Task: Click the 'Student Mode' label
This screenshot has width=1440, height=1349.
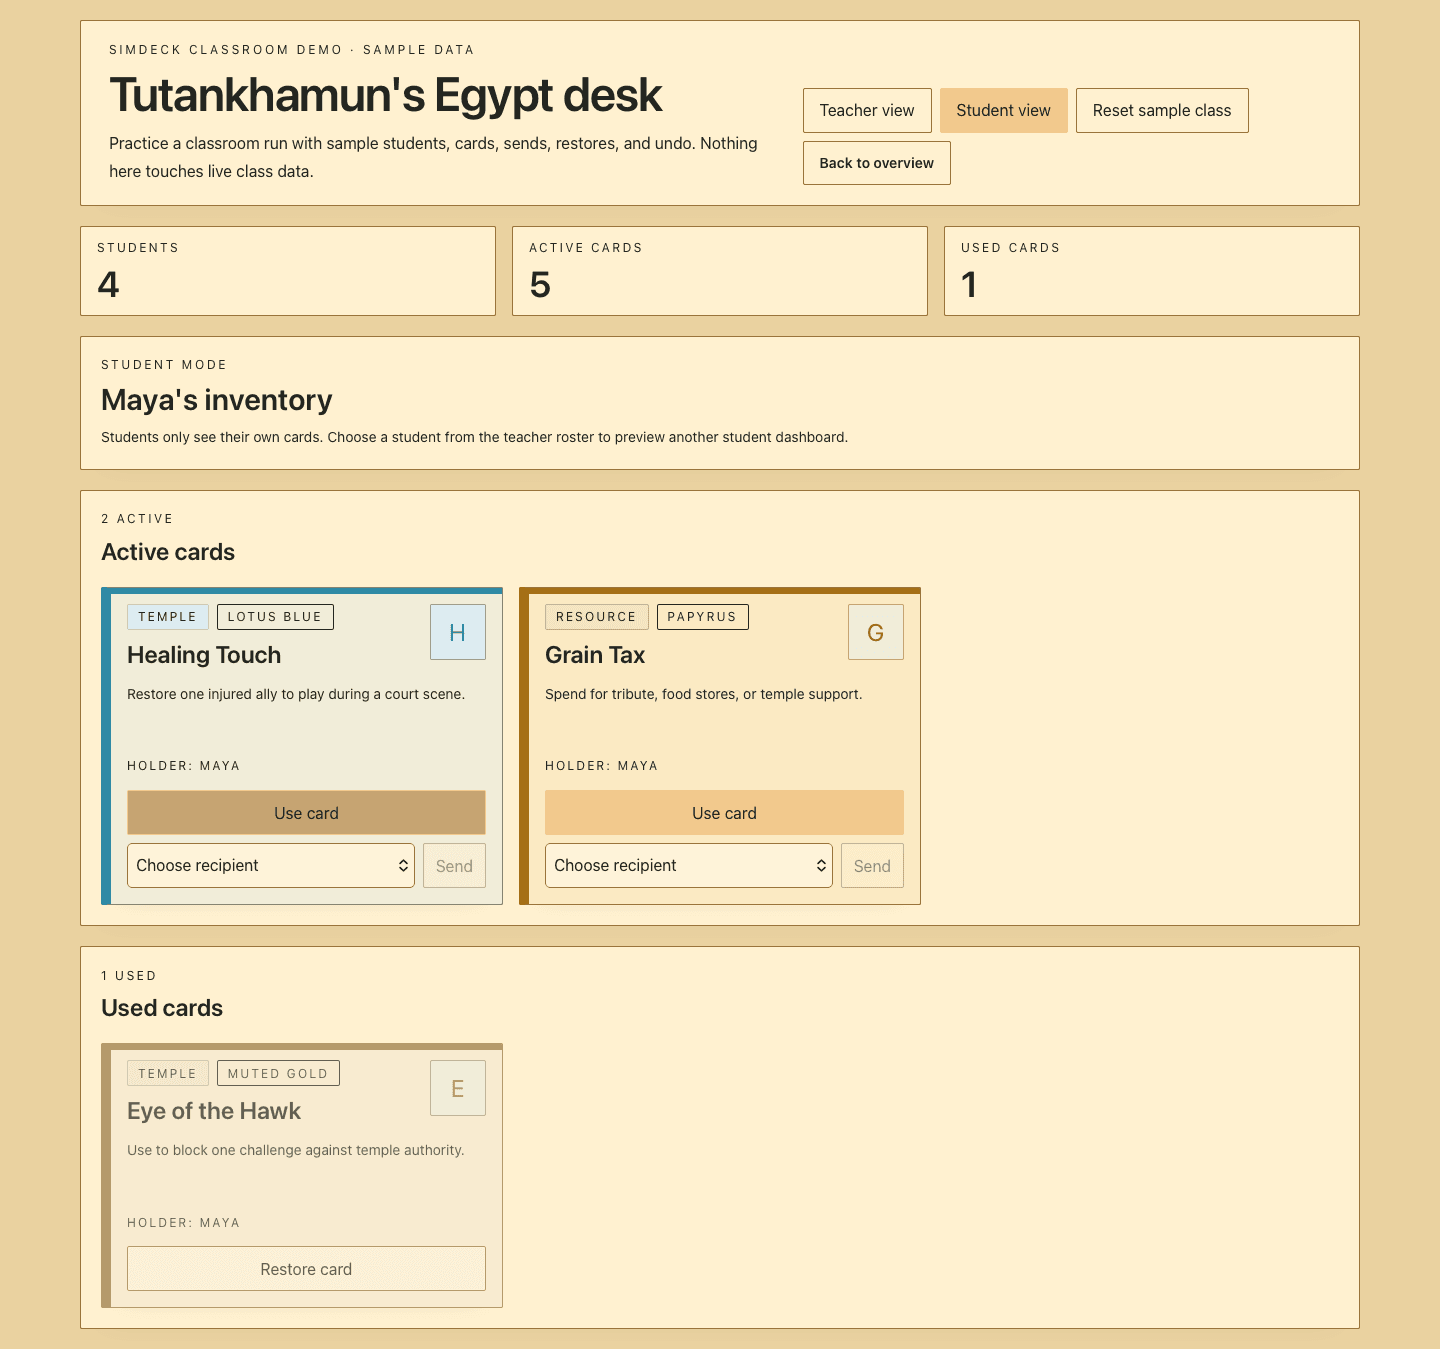Action: [164, 365]
